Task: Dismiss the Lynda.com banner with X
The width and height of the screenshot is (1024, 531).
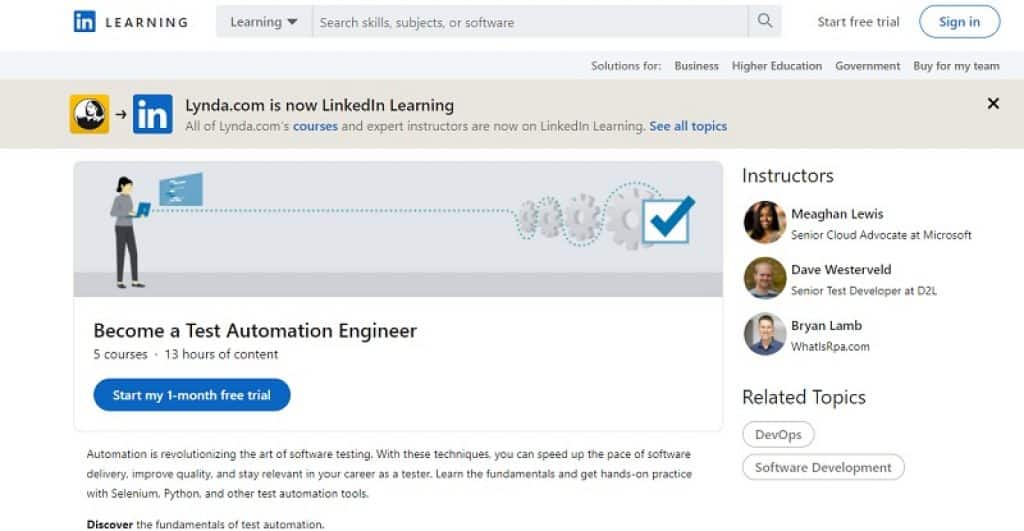Action: coord(993,103)
